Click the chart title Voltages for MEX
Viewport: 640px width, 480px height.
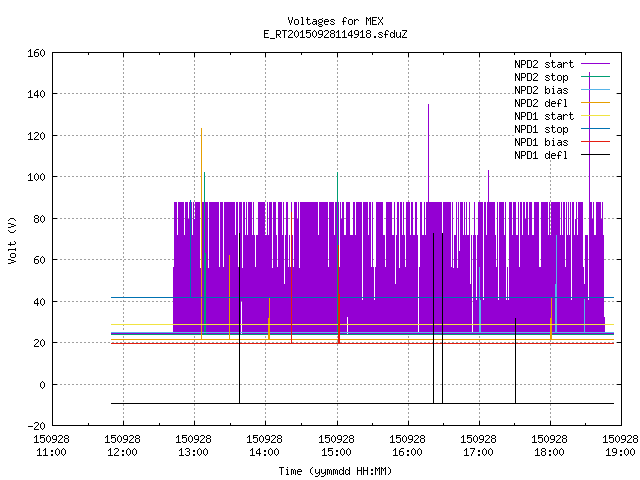[x=335, y=21]
